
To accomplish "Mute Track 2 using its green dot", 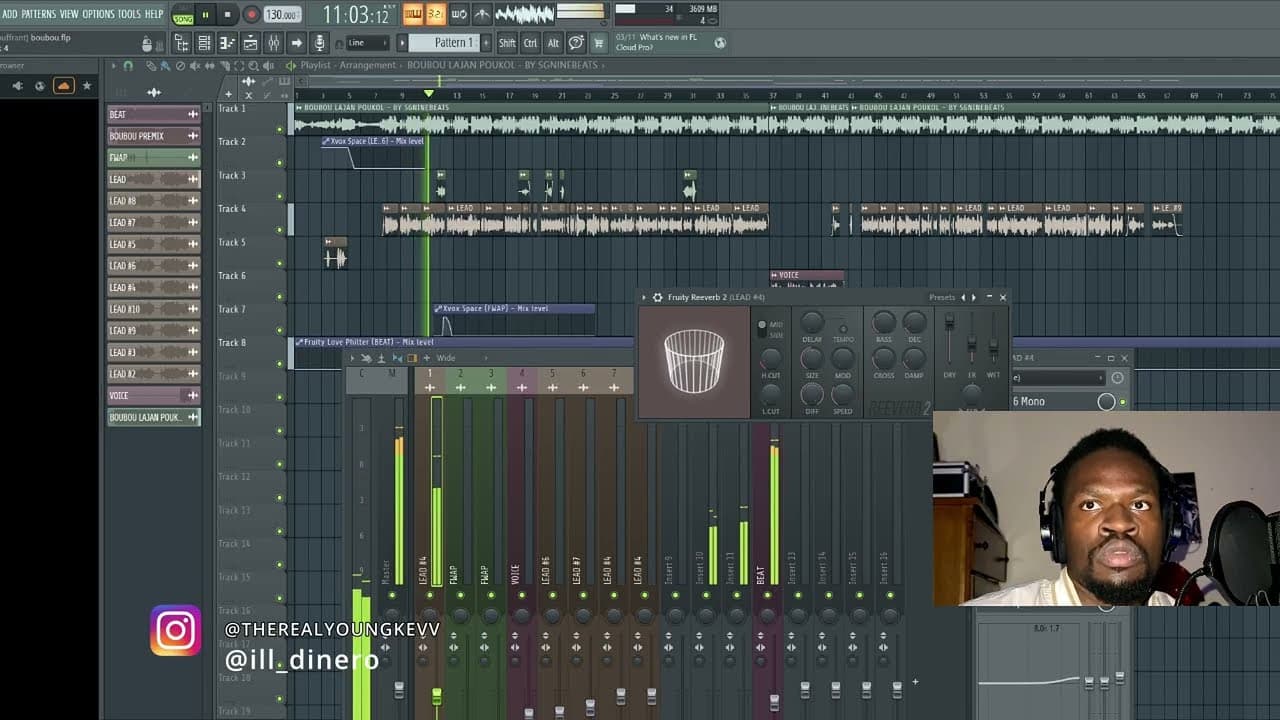I will click(280, 163).
